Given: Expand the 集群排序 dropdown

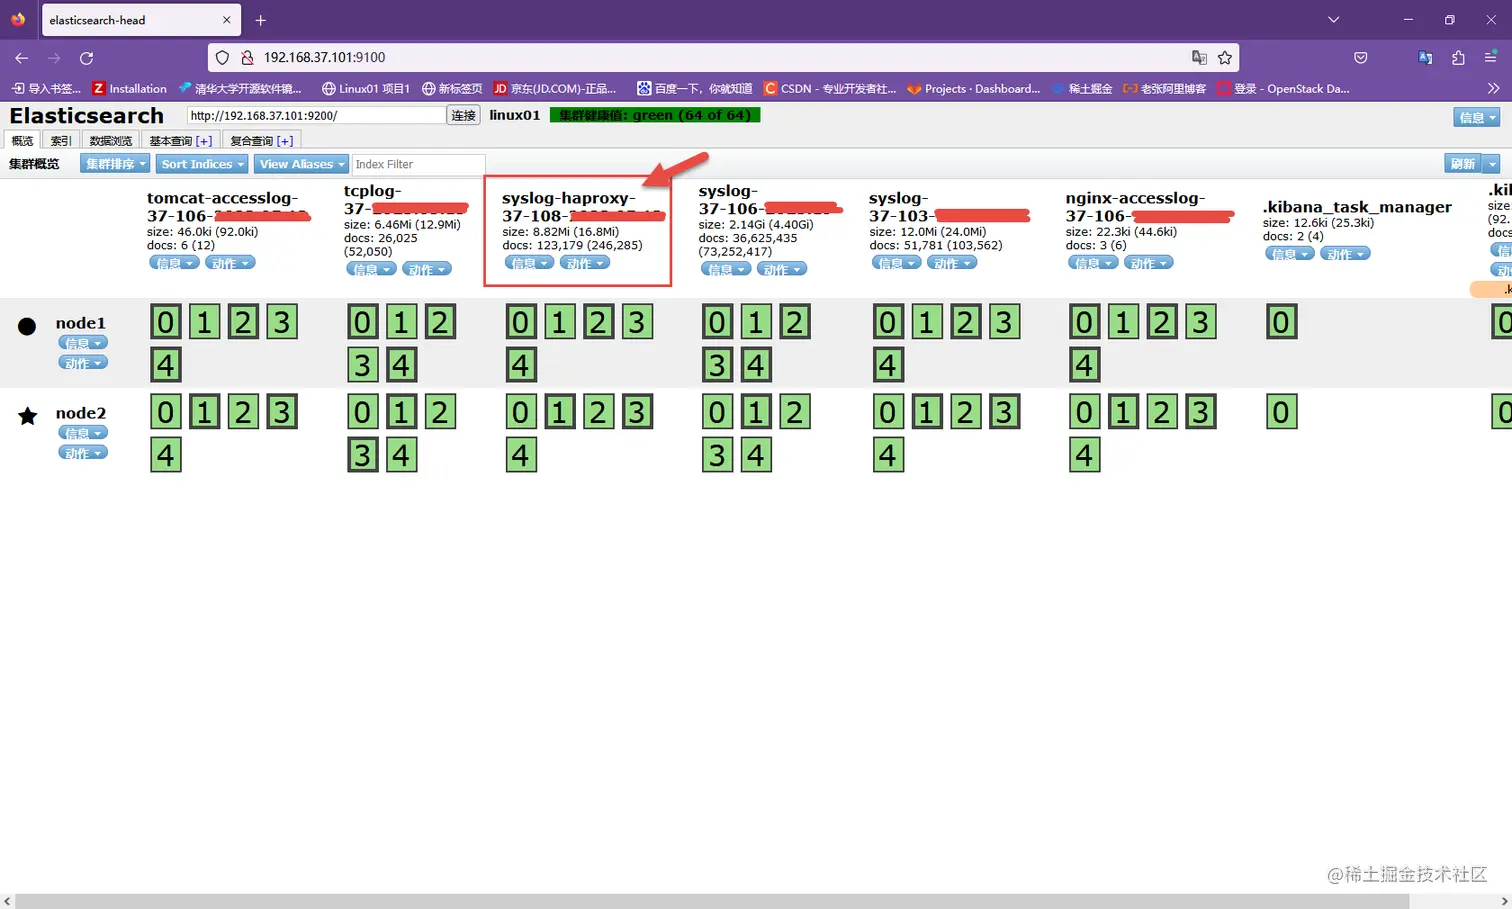Looking at the screenshot, I should tap(115, 164).
